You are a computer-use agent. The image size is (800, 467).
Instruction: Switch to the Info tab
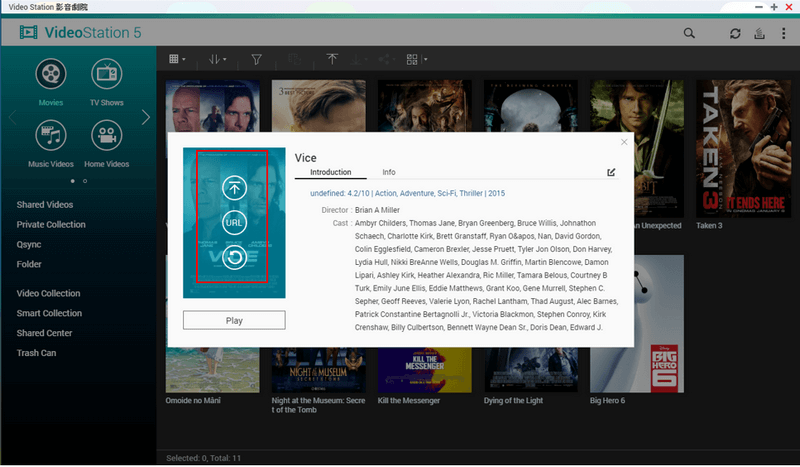389,172
